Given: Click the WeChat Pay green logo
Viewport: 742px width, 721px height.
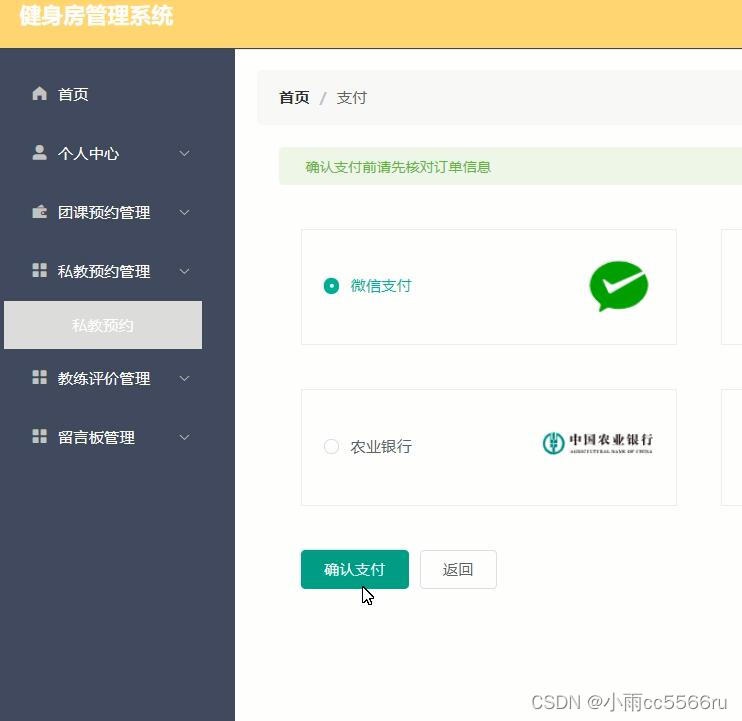Looking at the screenshot, I should click(618, 286).
